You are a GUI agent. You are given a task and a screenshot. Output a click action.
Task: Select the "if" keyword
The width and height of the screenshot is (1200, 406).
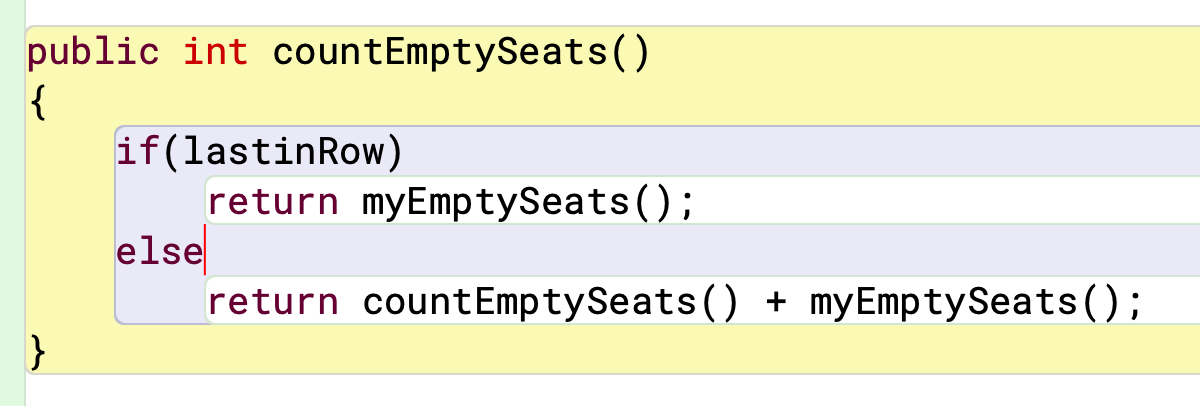pos(138,152)
